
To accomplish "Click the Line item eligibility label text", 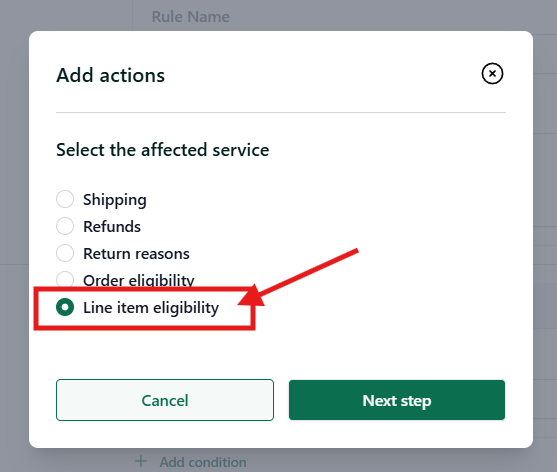I will click(151, 308).
